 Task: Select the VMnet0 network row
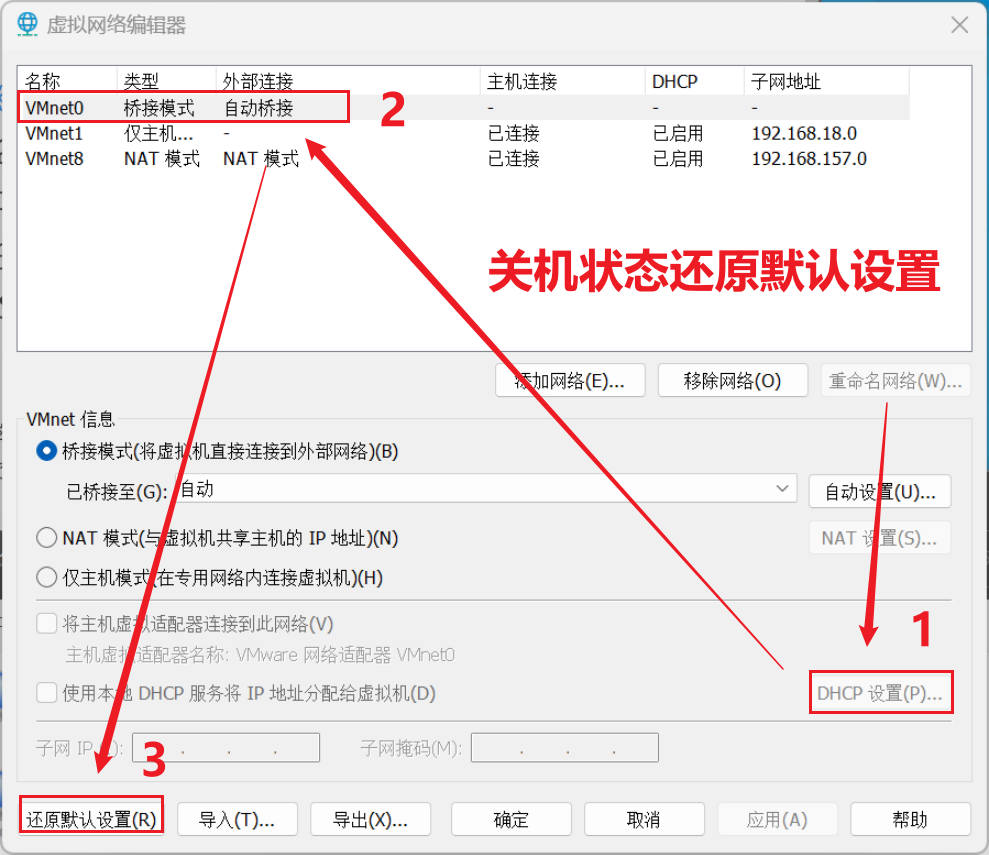pos(464,108)
